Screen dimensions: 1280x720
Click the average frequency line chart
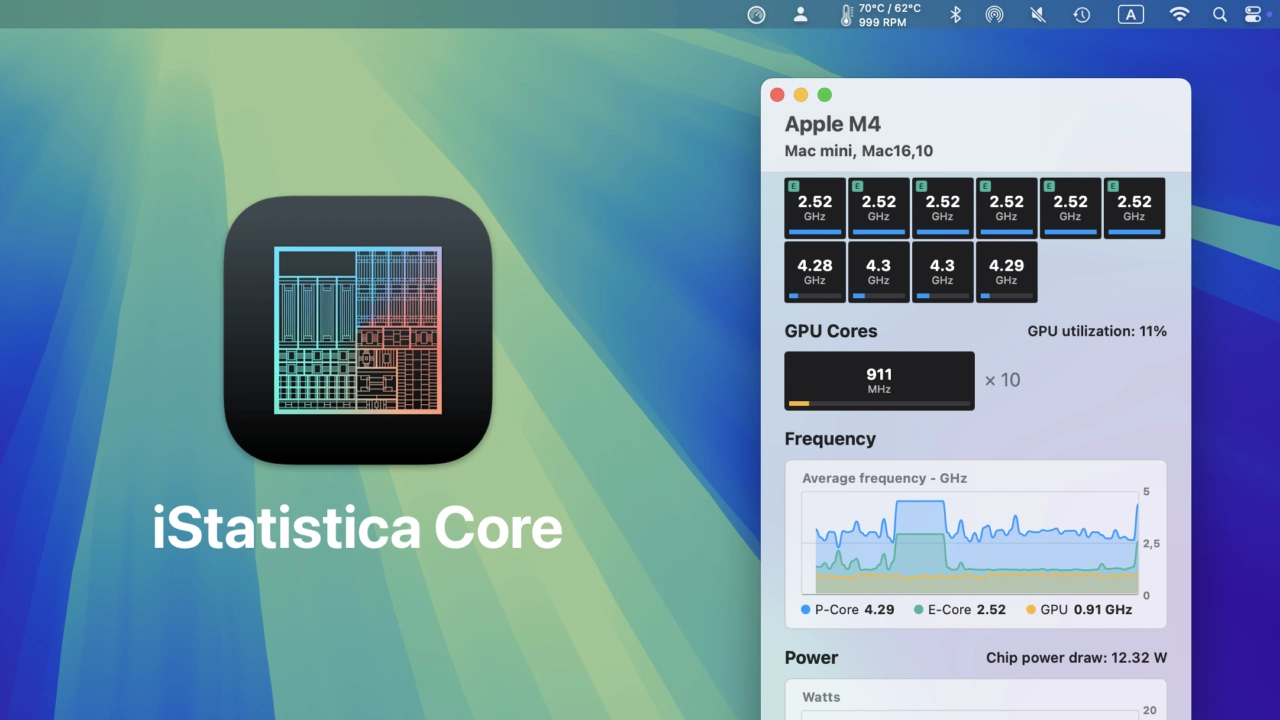pyautogui.click(x=970, y=544)
